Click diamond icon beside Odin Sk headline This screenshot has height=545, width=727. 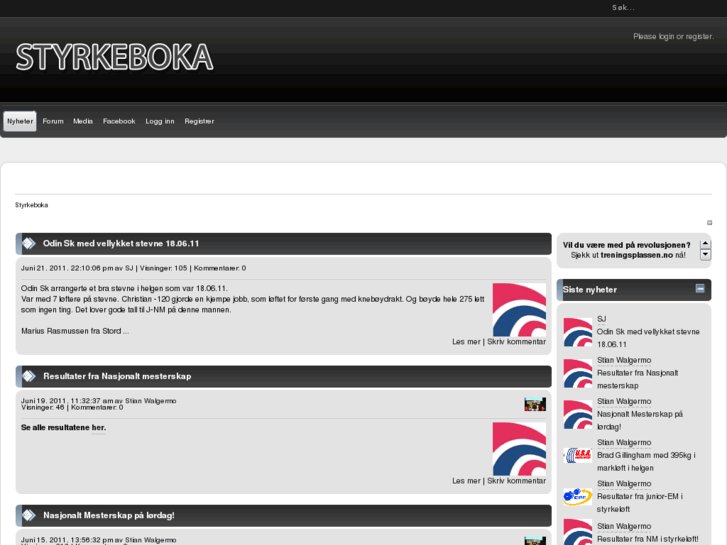pos(29,244)
